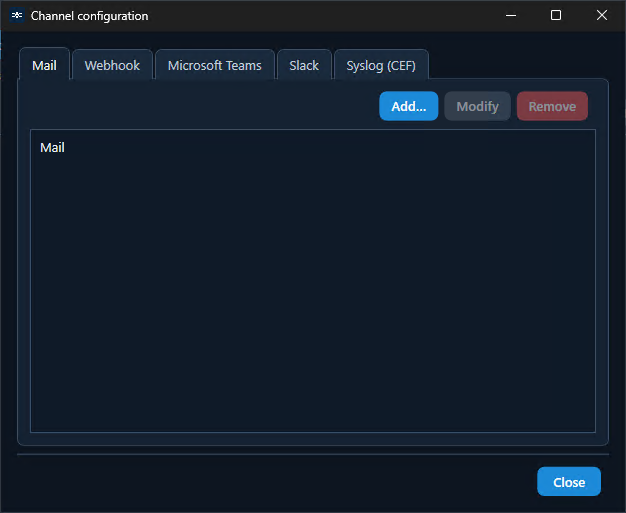Select the Microsoft Teams tab

215,65
